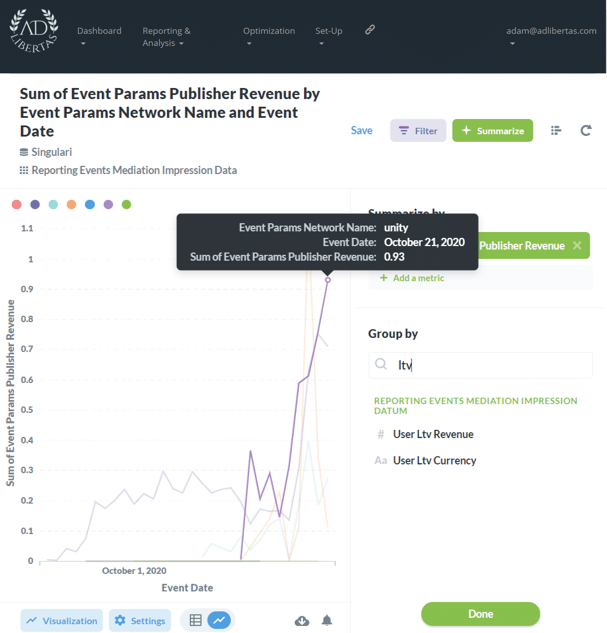This screenshot has height=633, width=607.
Task: Open the link icon in navbar
Action: [370, 30]
